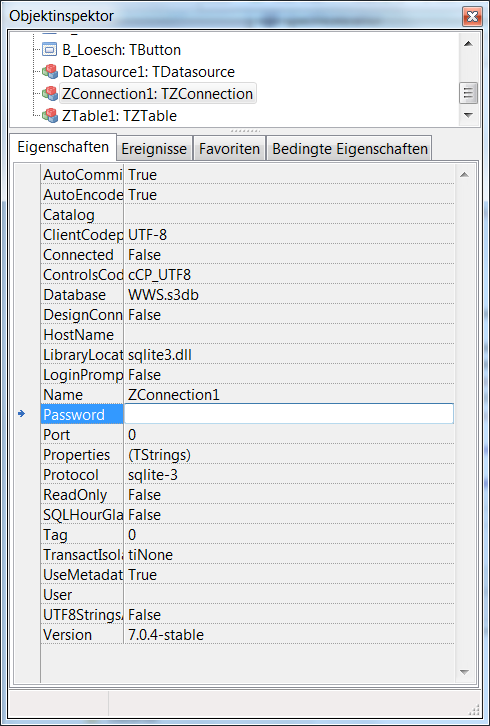Switch to the Ereignisse tab
The width and height of the screenshot is (490, 726).
point(154,149)
